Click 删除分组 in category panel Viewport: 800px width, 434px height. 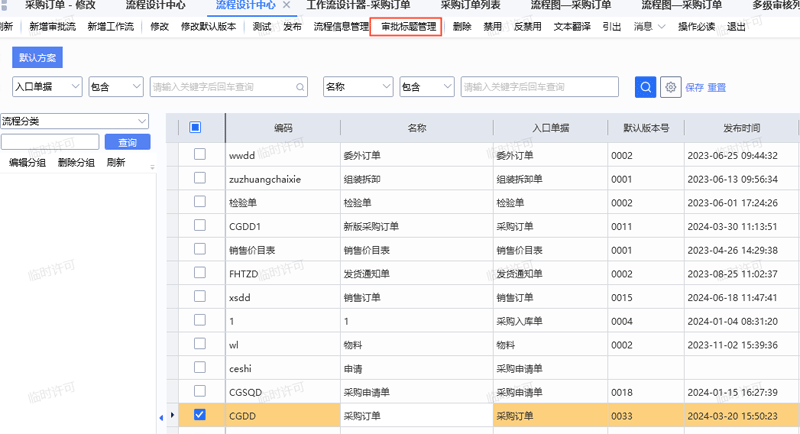click(x=76, y=163)
